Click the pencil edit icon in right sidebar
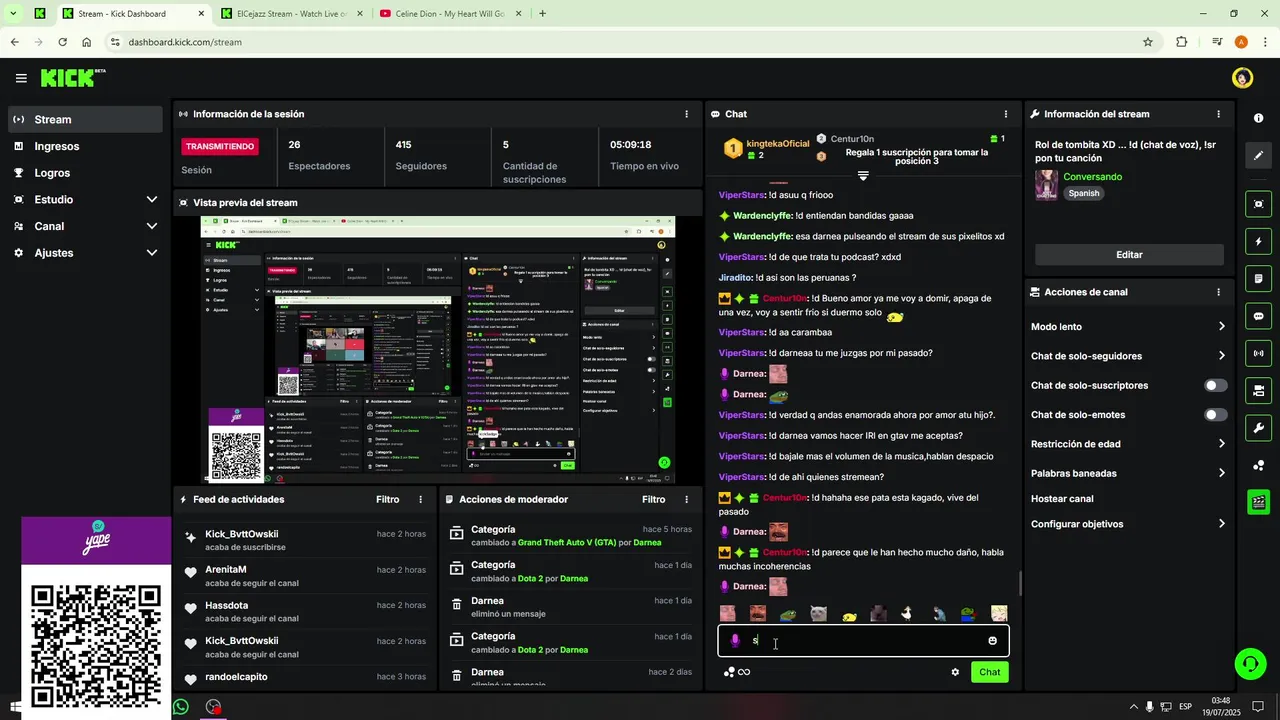The image size is (1280, 720). pos(1258,155)
